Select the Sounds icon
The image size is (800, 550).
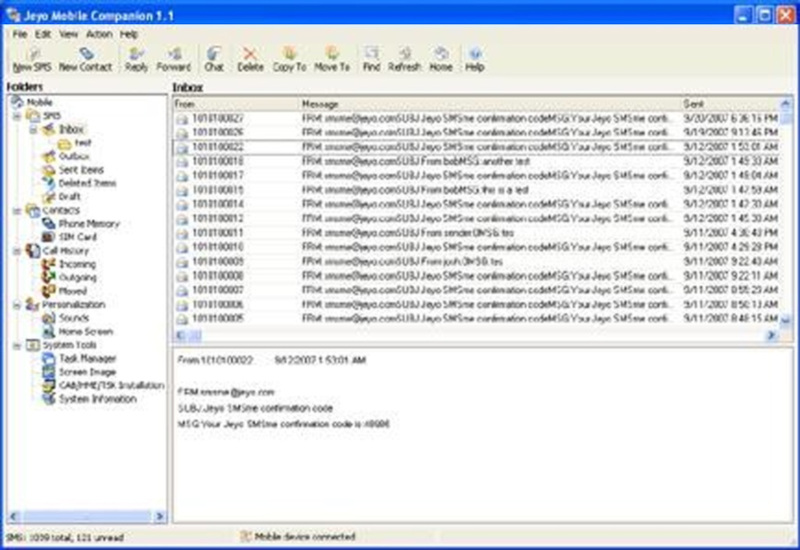(x=49, y=318)
